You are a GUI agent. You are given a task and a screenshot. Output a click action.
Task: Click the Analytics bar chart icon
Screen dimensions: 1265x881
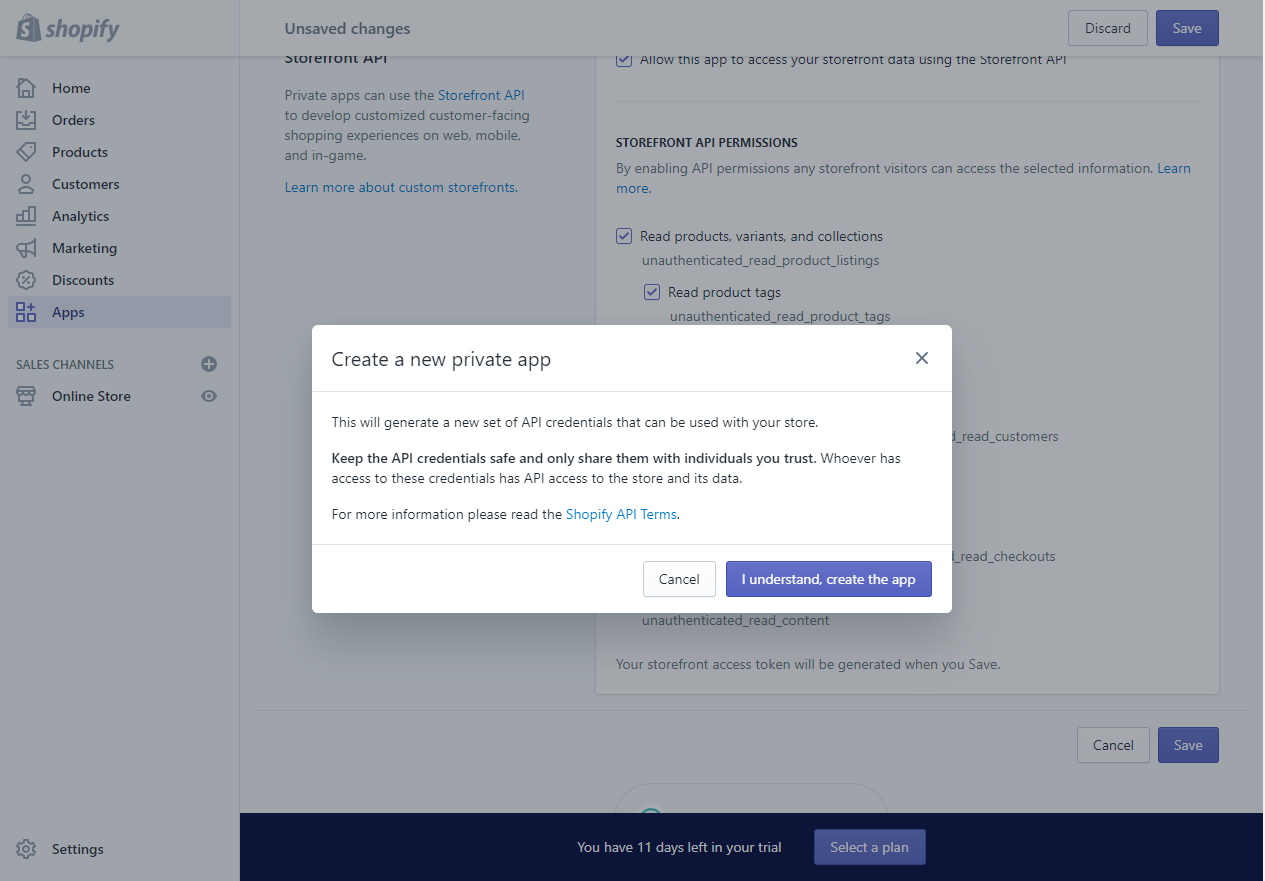coord(26,216)
